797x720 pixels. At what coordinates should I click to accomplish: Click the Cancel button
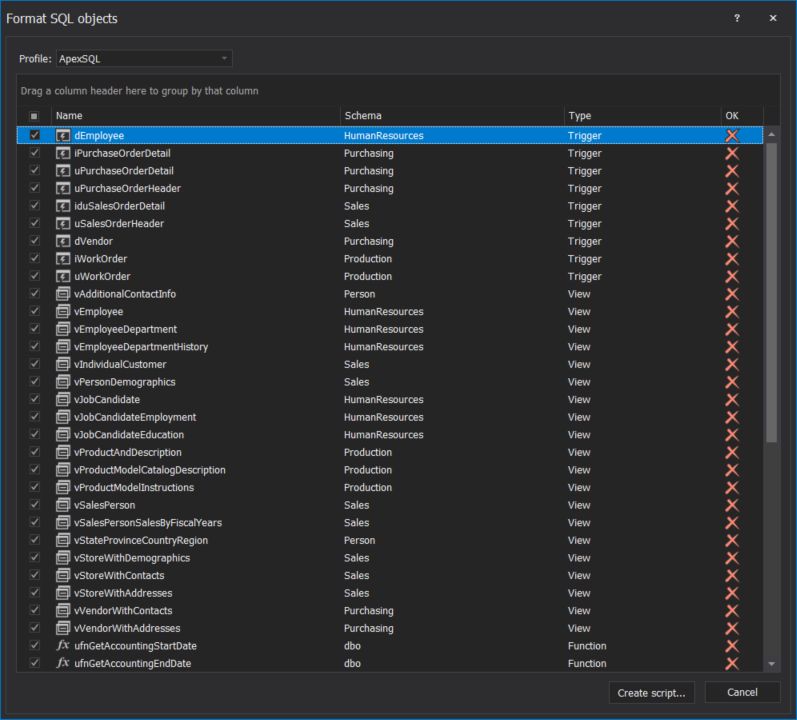742,693
